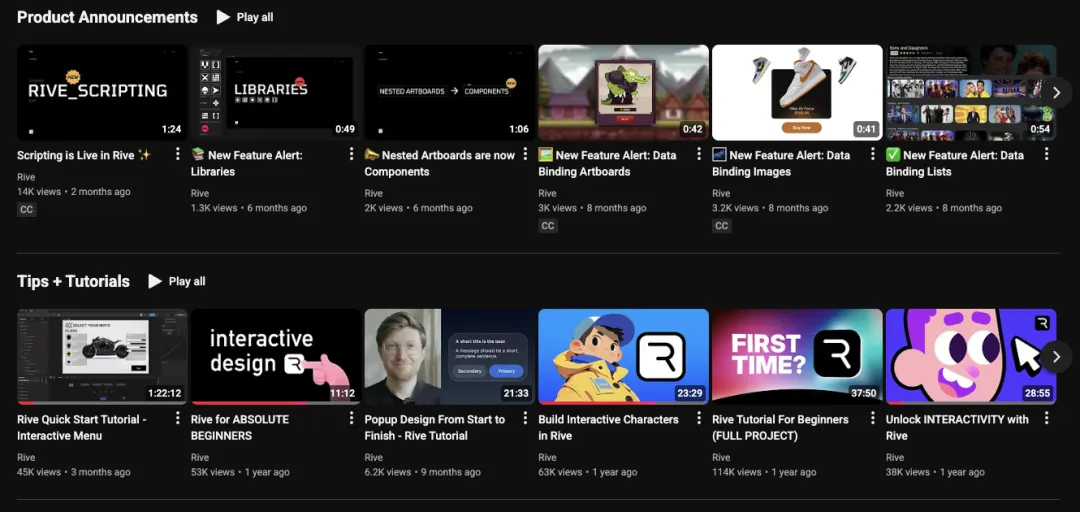Open options for Popup Design From Start to Finish
1080x512 pixels.
point(526,418)
